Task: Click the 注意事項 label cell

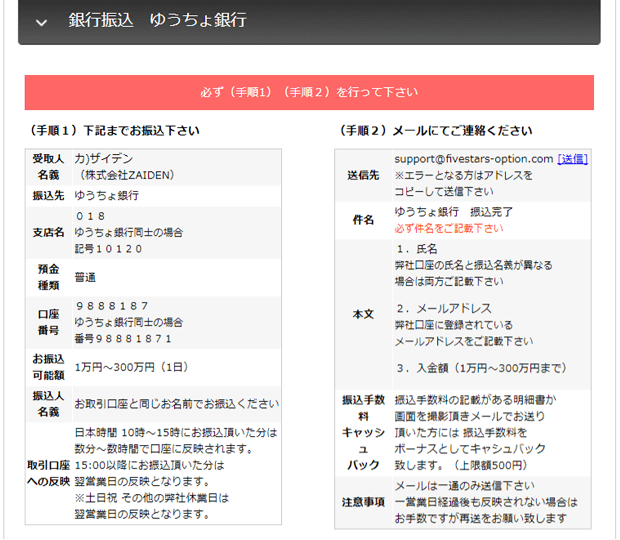Action: [363, 502]
